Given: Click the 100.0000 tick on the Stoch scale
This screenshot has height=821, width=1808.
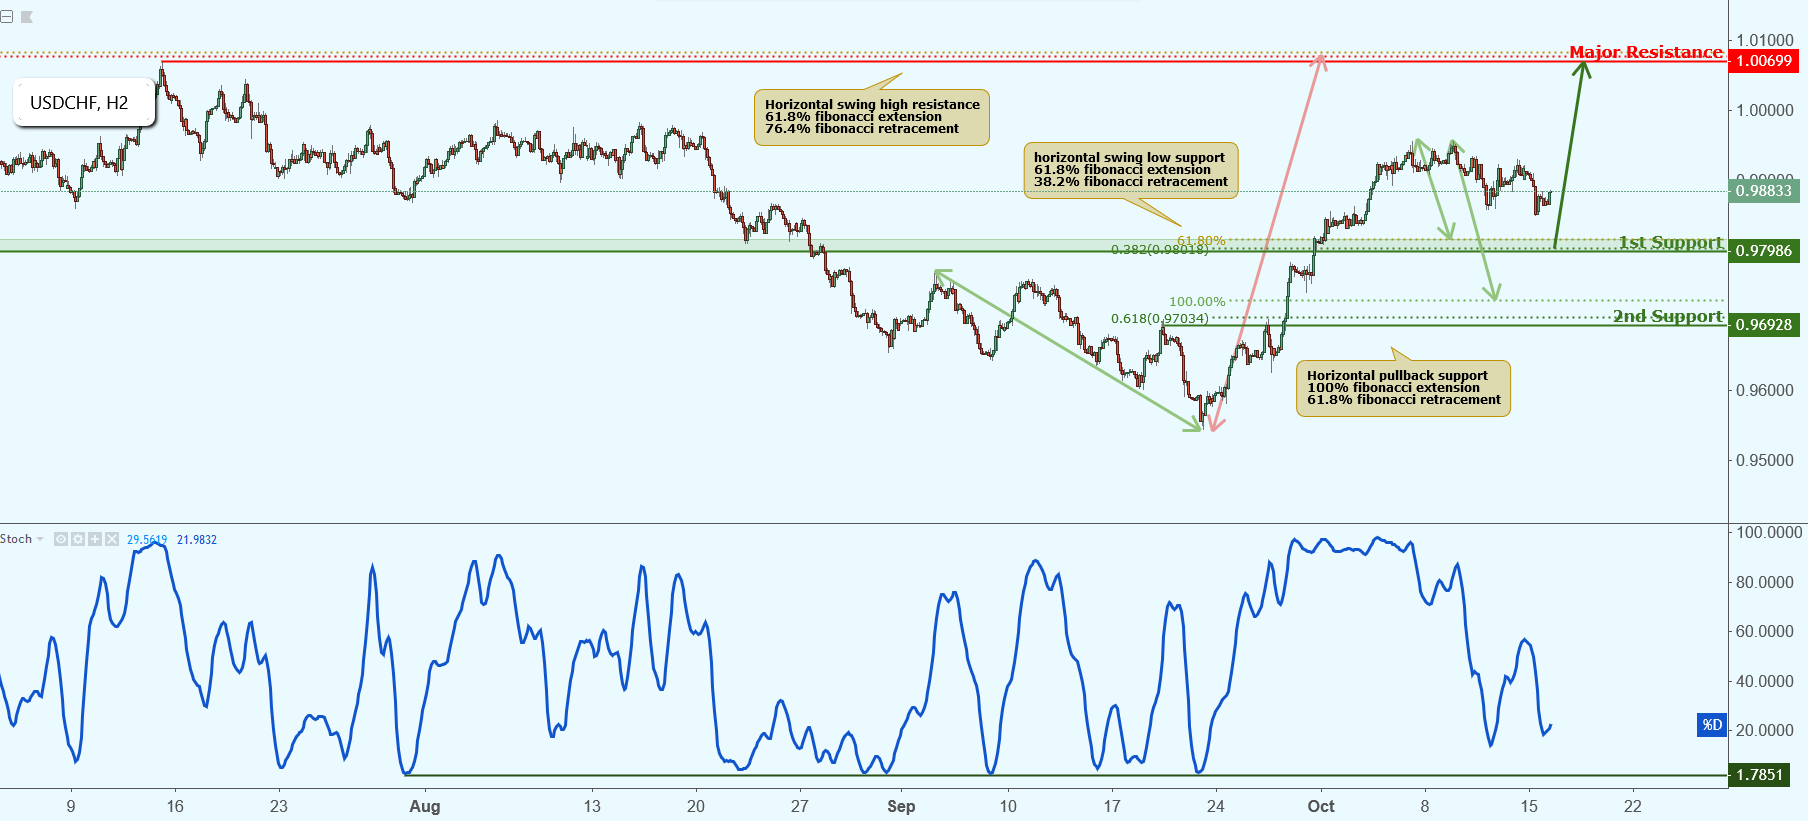Looking at the screenshot, I should [x=1769, y=533].
